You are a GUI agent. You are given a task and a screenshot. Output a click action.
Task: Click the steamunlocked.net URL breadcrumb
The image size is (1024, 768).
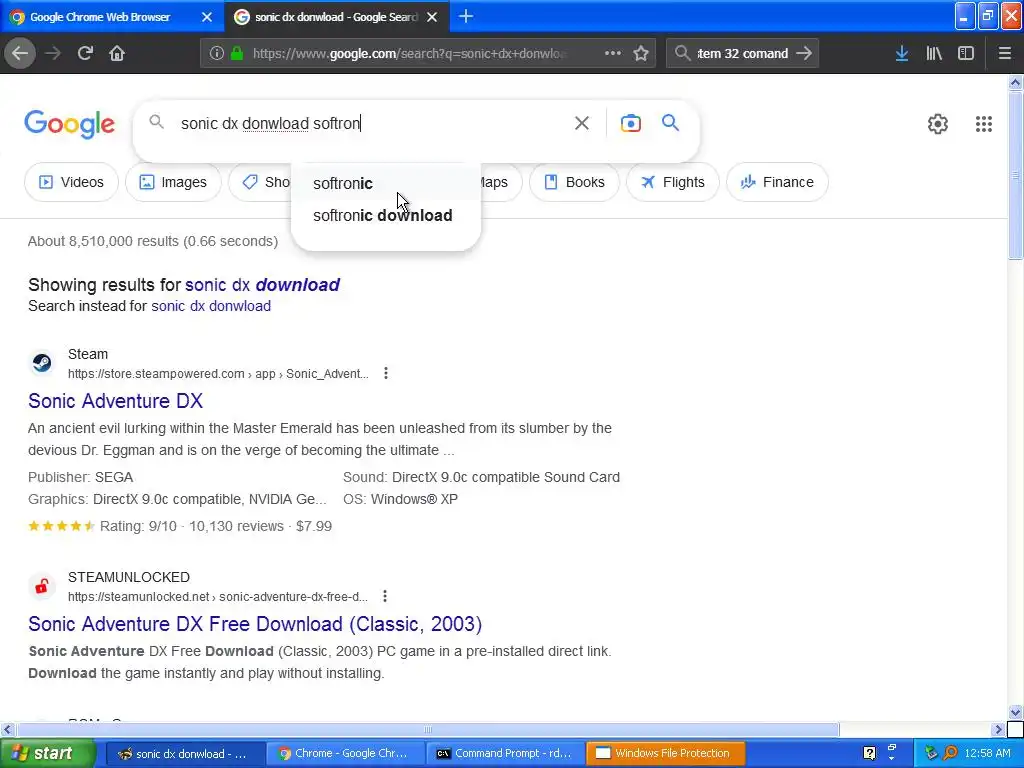click(x=217, y=597)
